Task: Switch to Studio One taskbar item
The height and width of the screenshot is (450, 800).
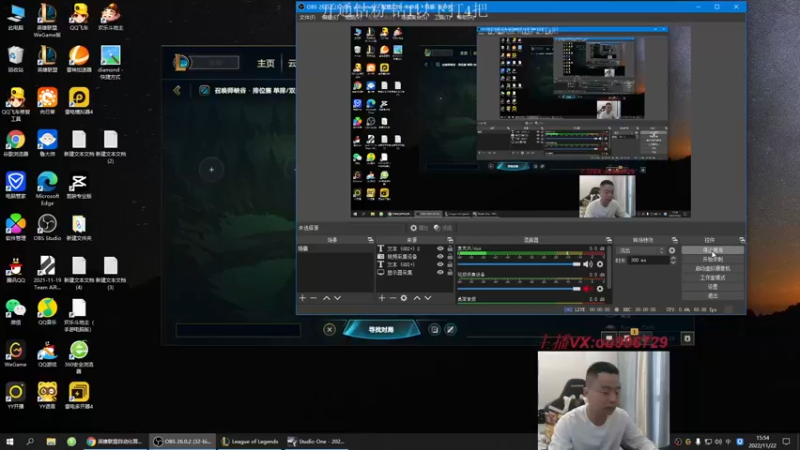Action: click(316, 441)
